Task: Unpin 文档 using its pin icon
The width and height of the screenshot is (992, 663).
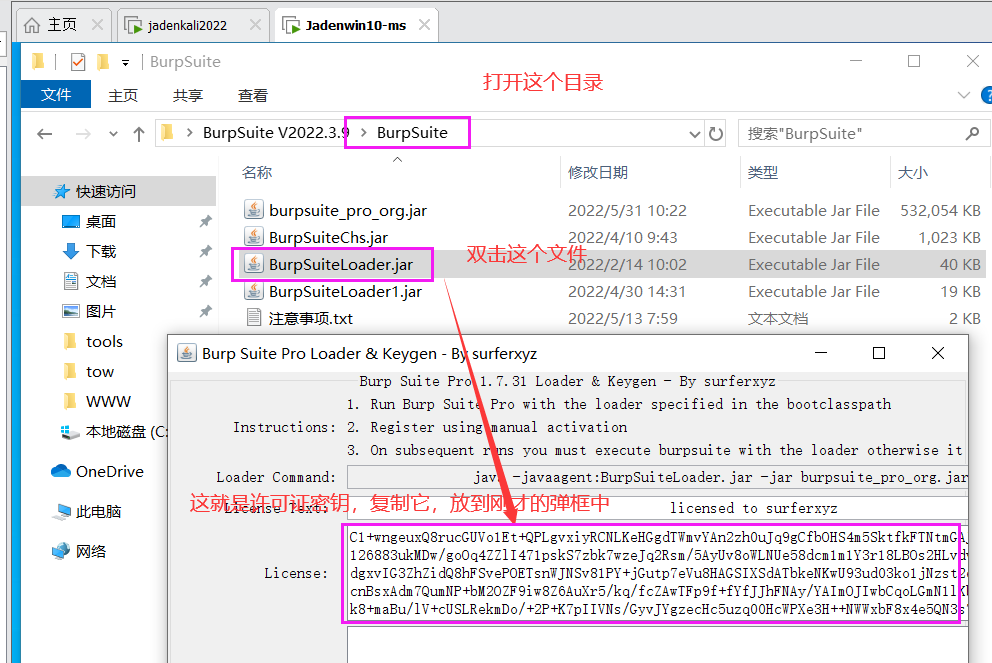Action: (206, 282)
